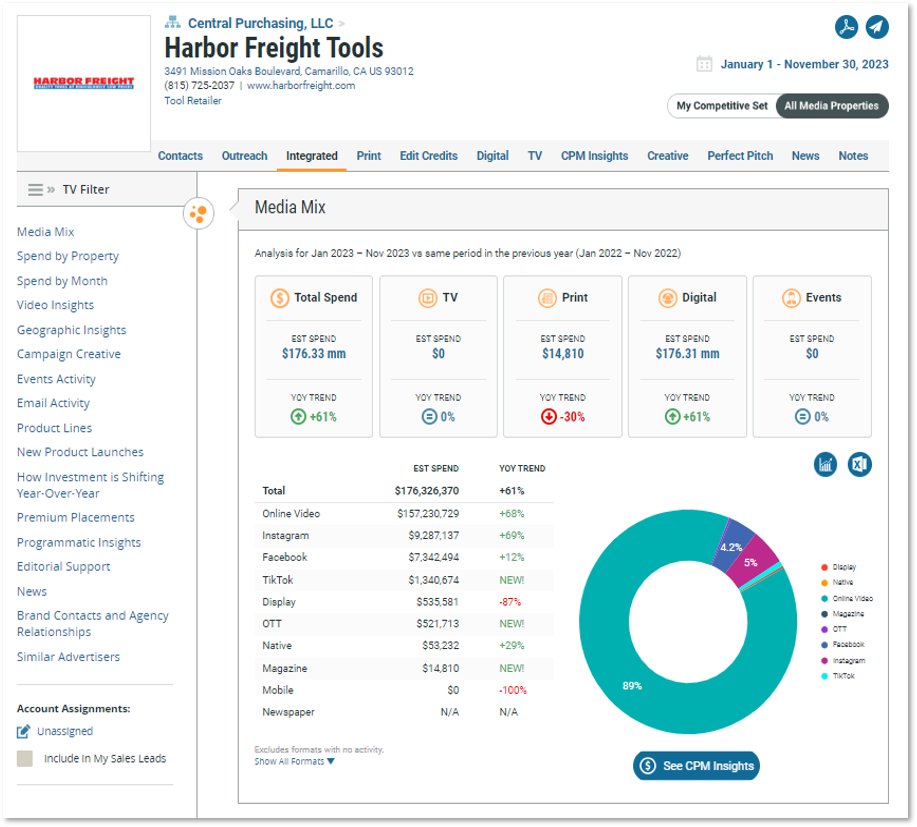The image size is (917, 827).
Task: Open the January 1 - November 30, 2023 date picker
Action: pyautogui.click(x=804, y=64)
